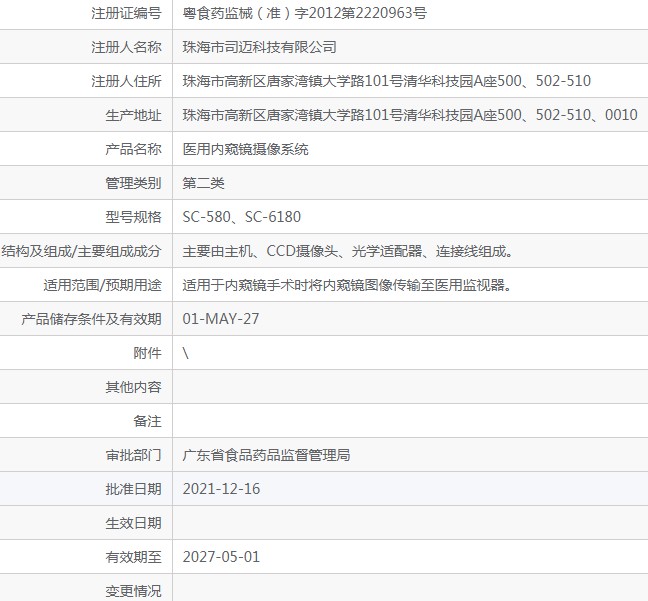Click the label 型号规格

tap(133, 217)
